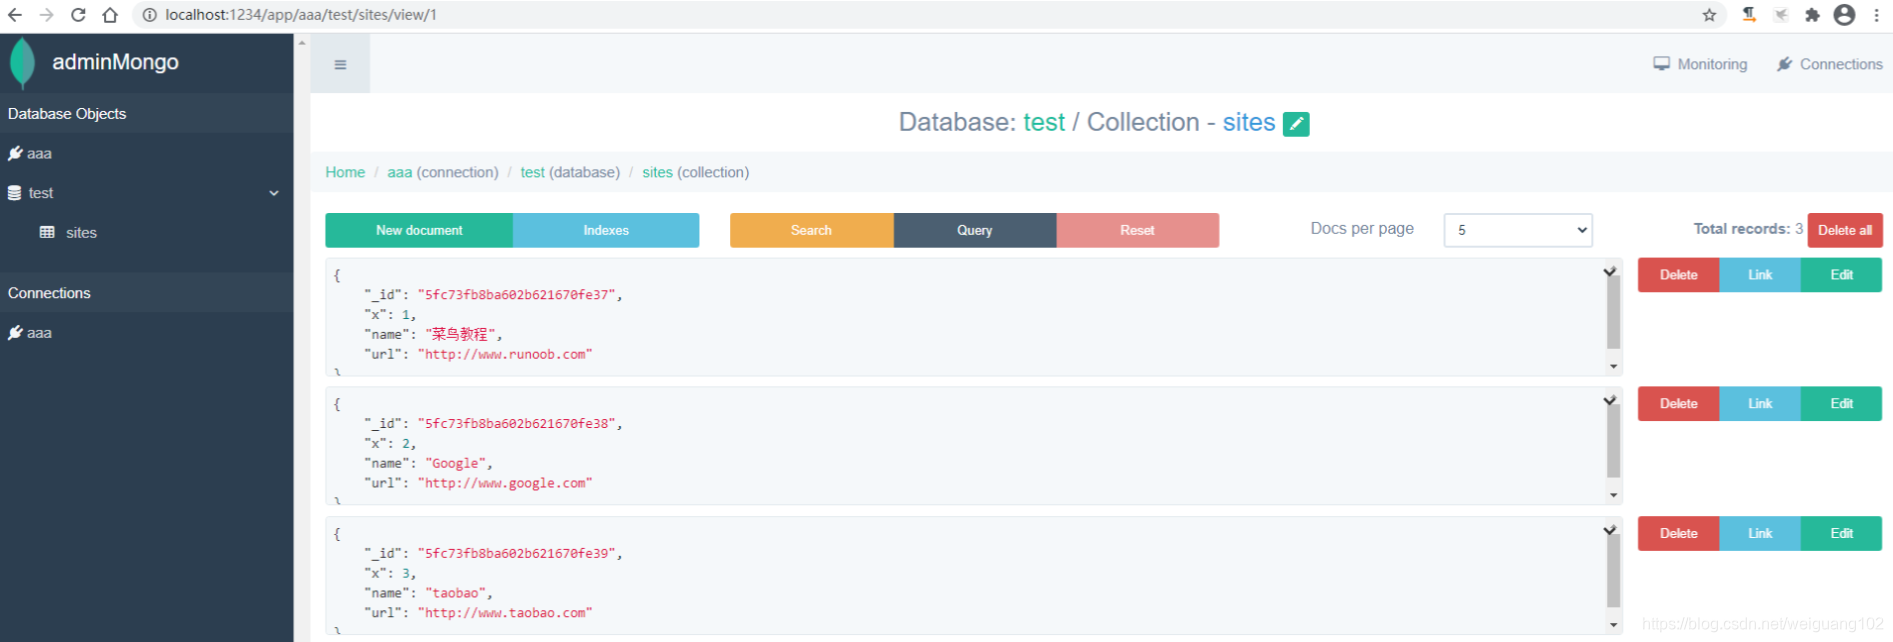Edit the runoob.com document
1893x642 pixels.
click(1842, 275)
